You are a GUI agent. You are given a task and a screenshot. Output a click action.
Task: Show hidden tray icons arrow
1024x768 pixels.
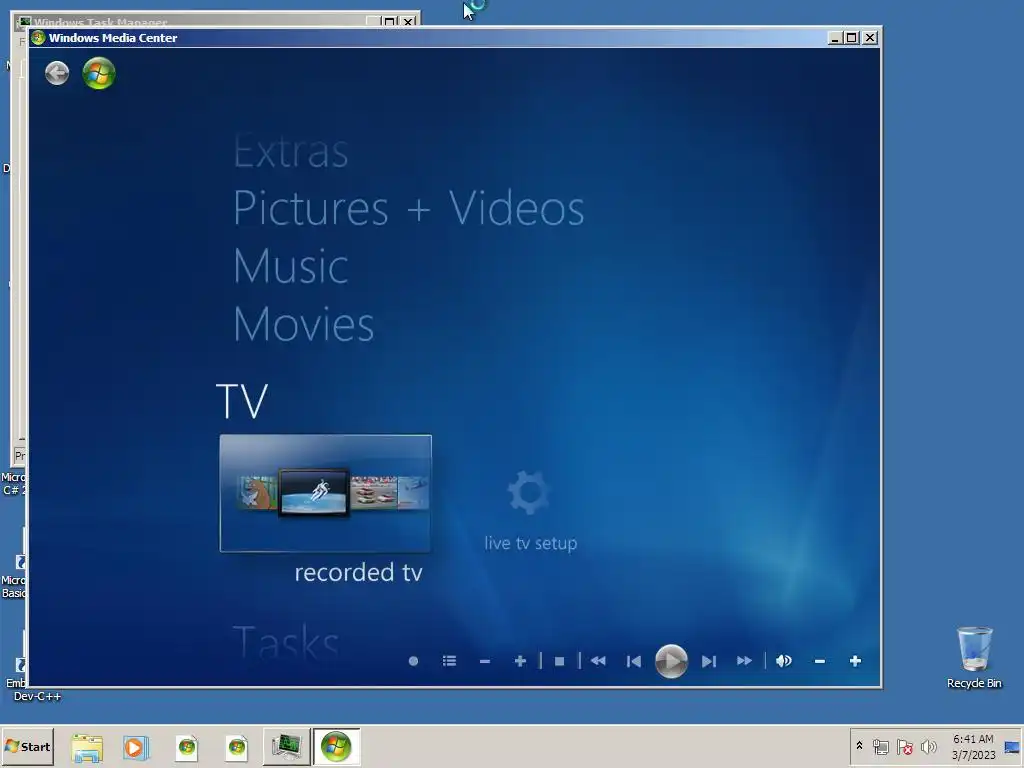tap(859, 746)
